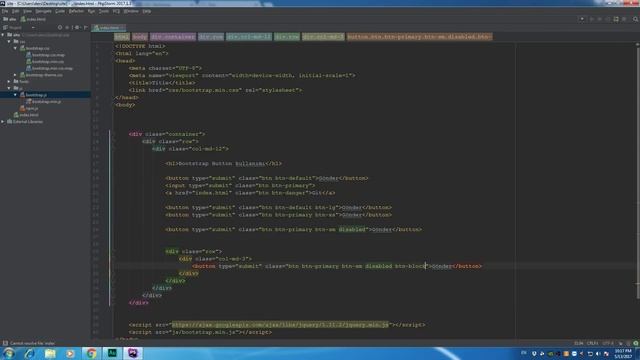Click UTF-8 encoding in status bar
Viewport: 640px width, 360px height.
(x=607, y=344)
